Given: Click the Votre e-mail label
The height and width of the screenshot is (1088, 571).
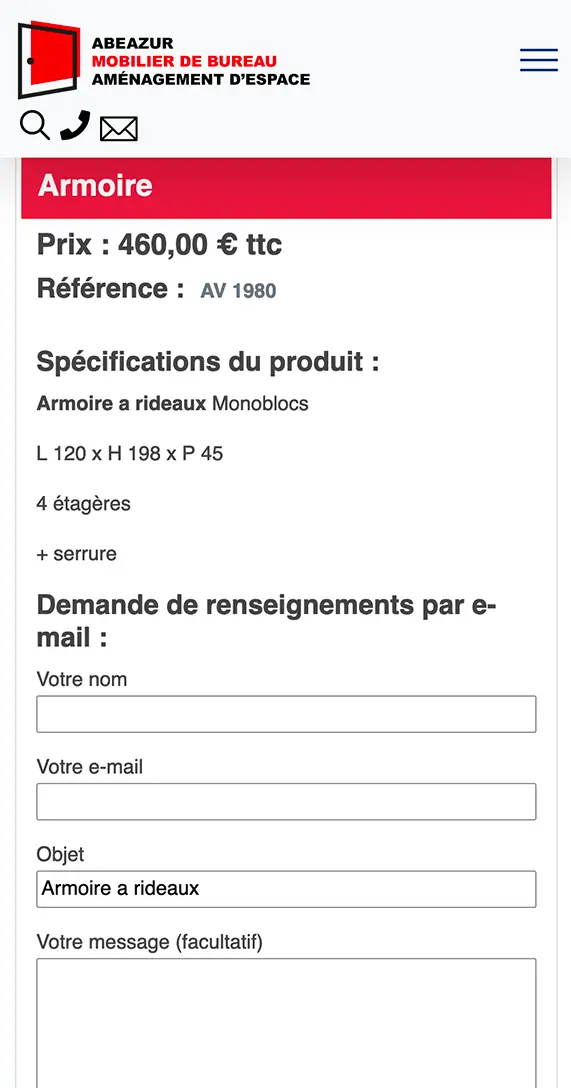Looking at the screenshot, I should click(x=90, y=767).
